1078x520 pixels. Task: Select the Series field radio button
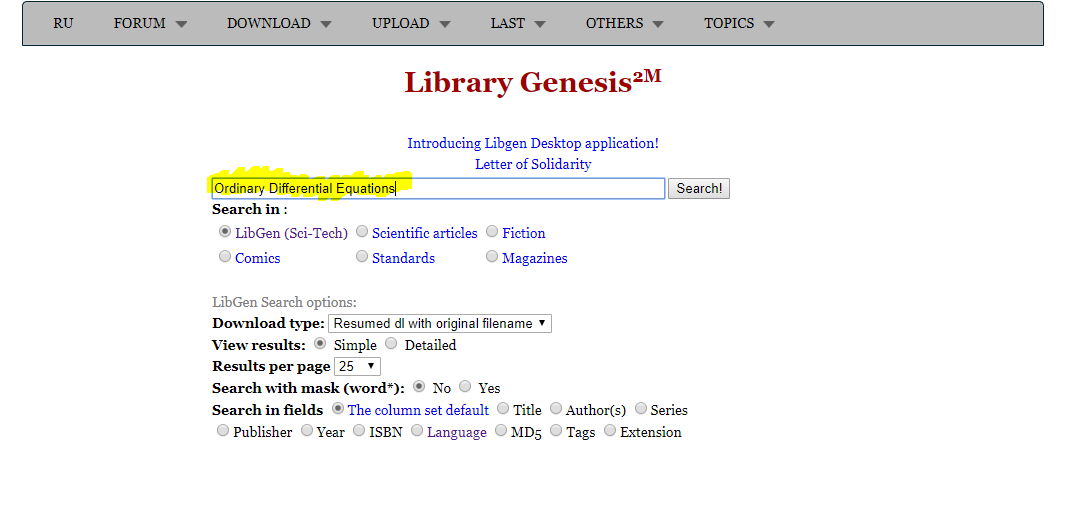click(641, 409)
